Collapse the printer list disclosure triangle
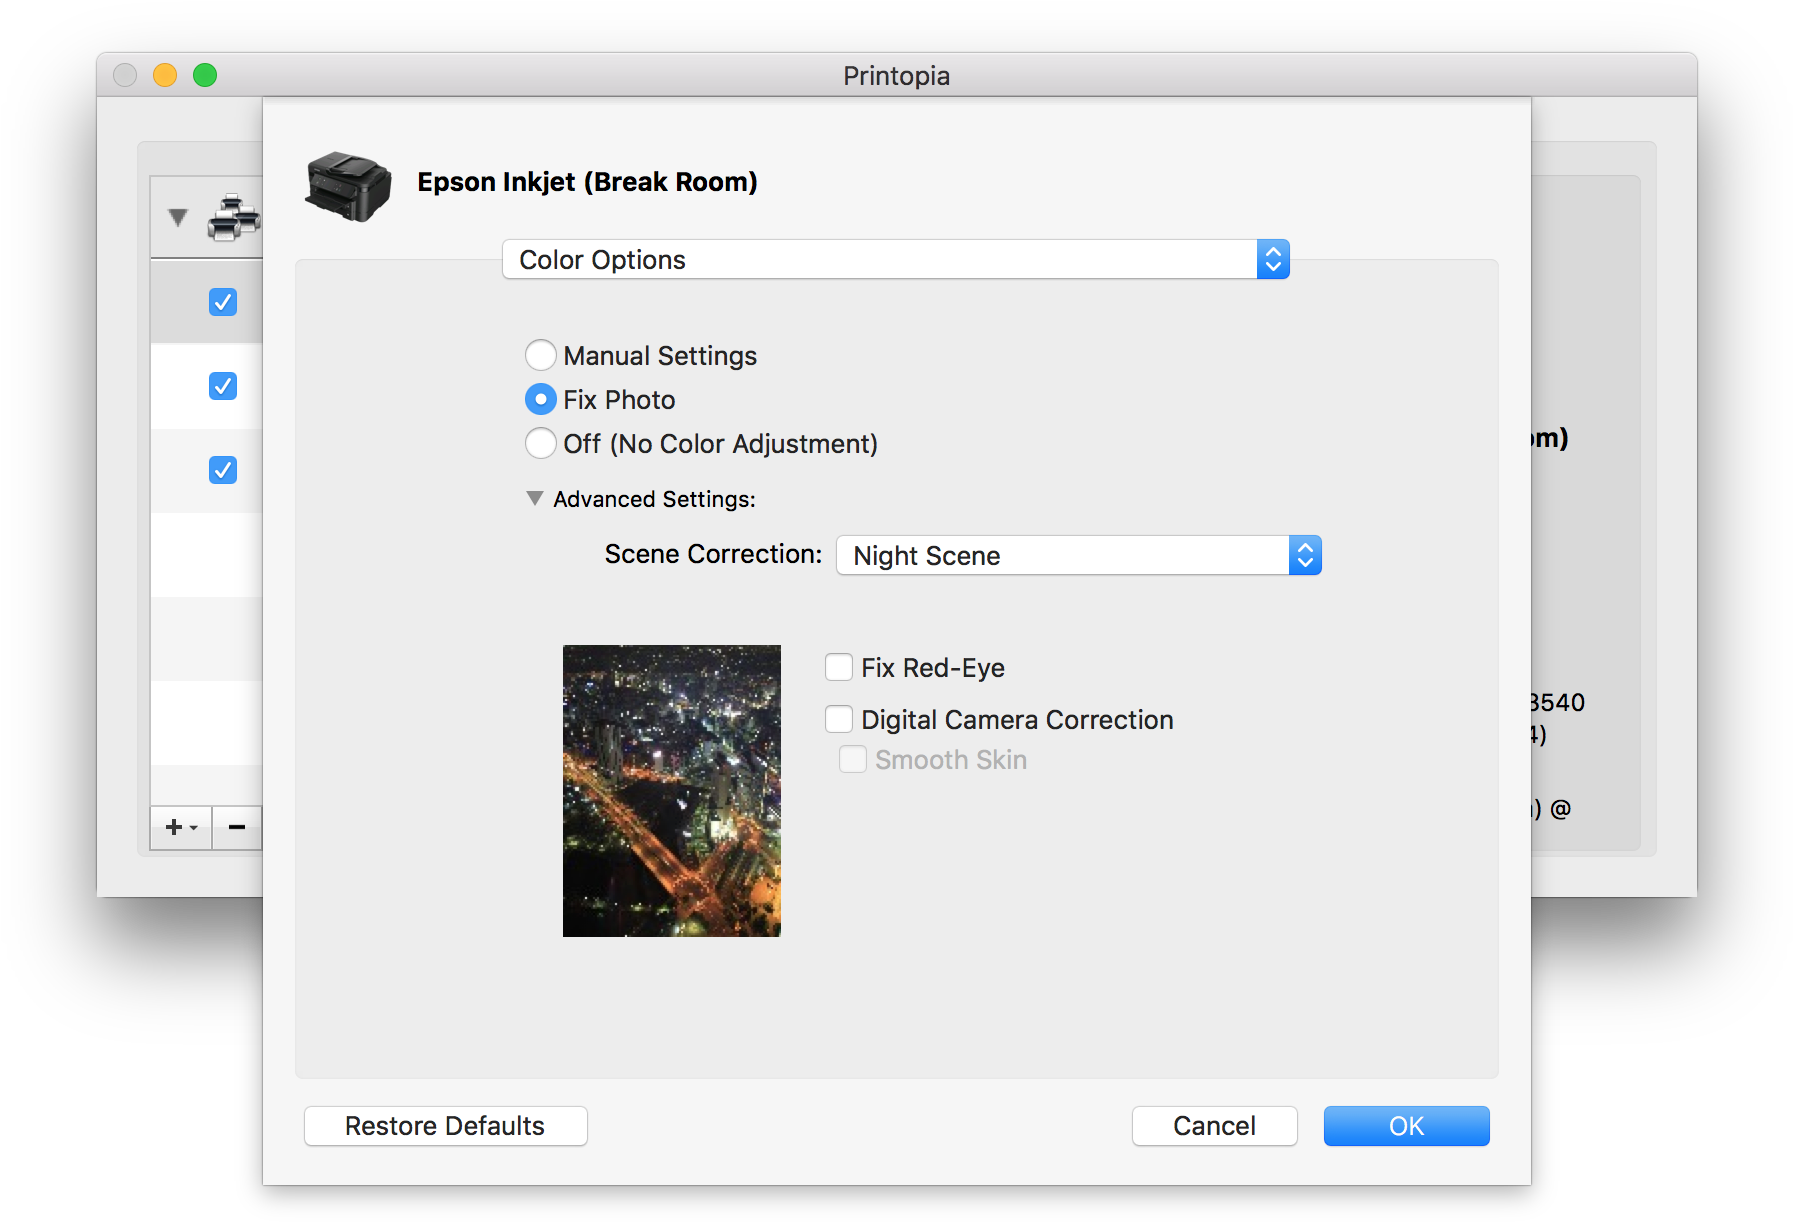 (x=178, y=217)
